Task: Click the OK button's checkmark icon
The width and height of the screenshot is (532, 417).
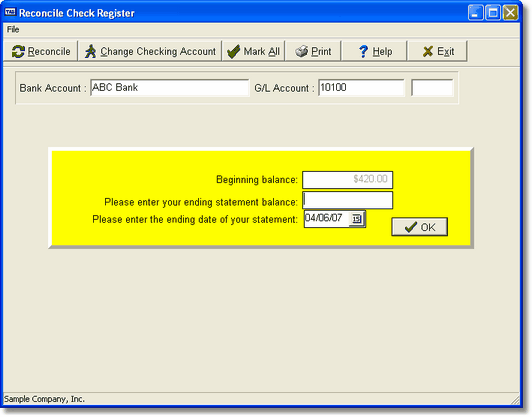Action: coord(411,227)
